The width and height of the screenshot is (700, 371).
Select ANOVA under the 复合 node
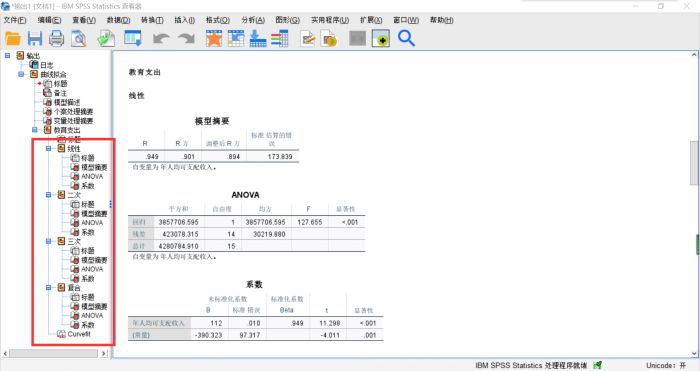point(92,316)
